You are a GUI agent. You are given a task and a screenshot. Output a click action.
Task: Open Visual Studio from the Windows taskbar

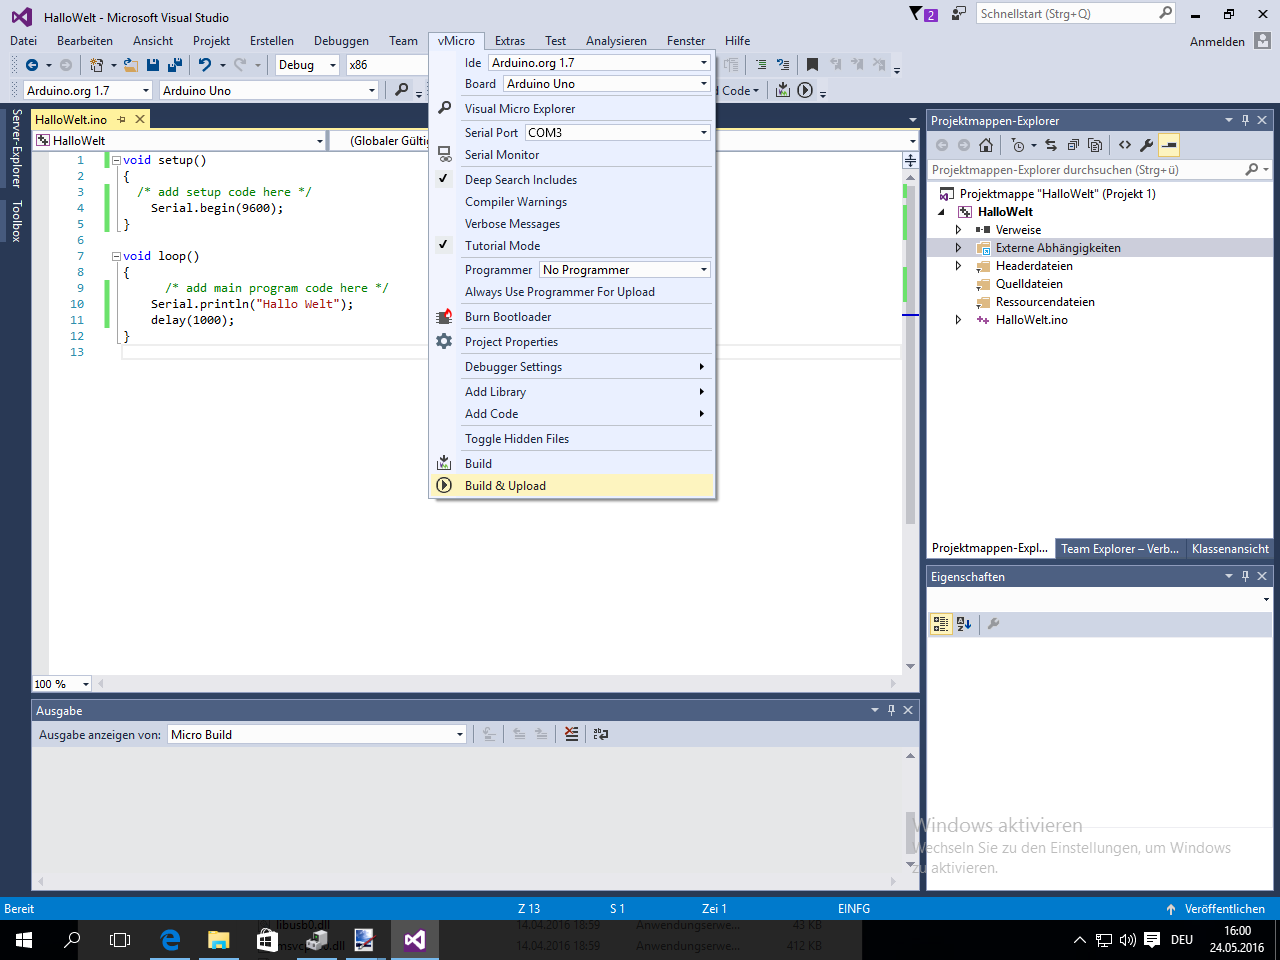point(414,940)
